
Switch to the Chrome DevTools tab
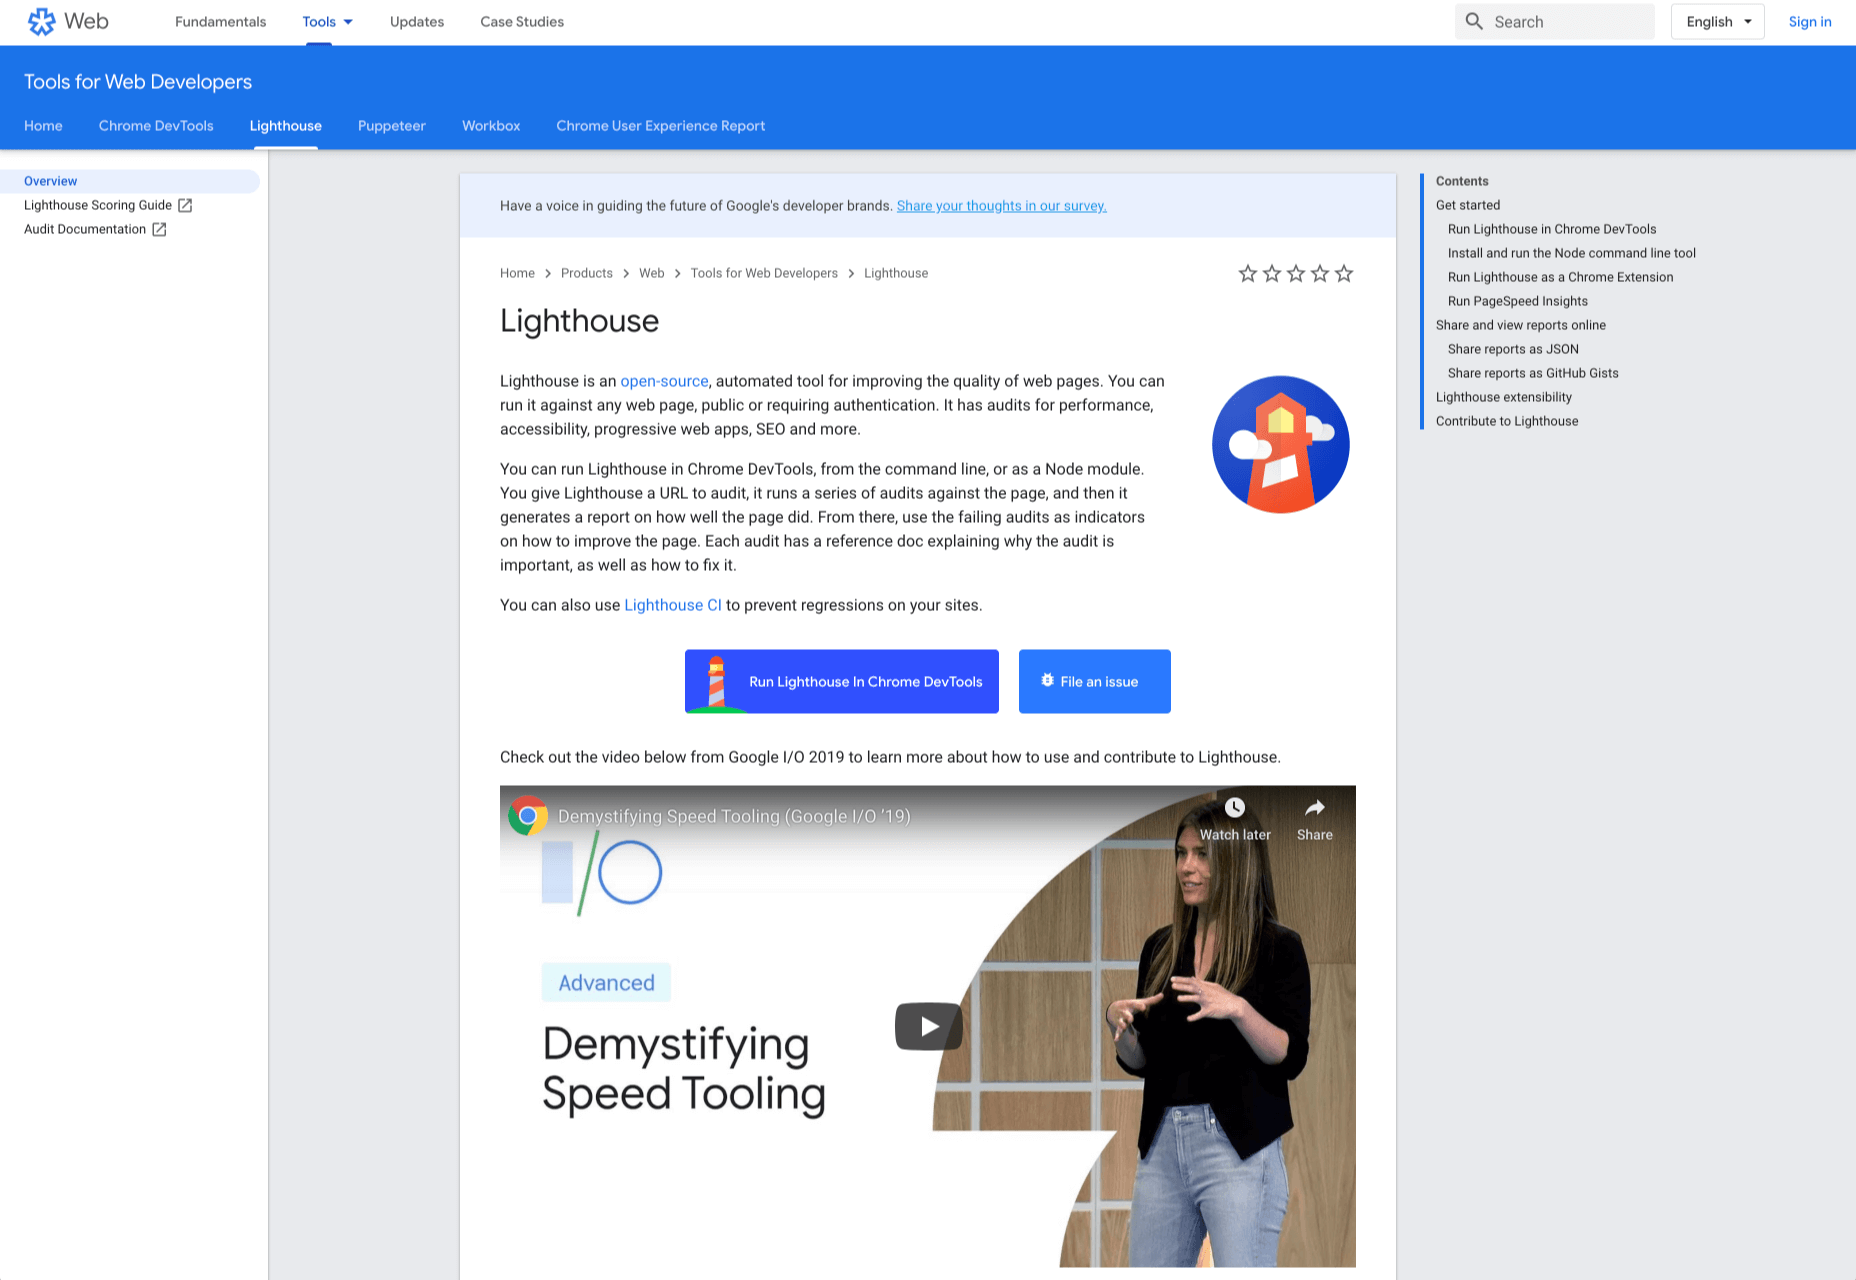pyautogui.click(x=156, y=126)
